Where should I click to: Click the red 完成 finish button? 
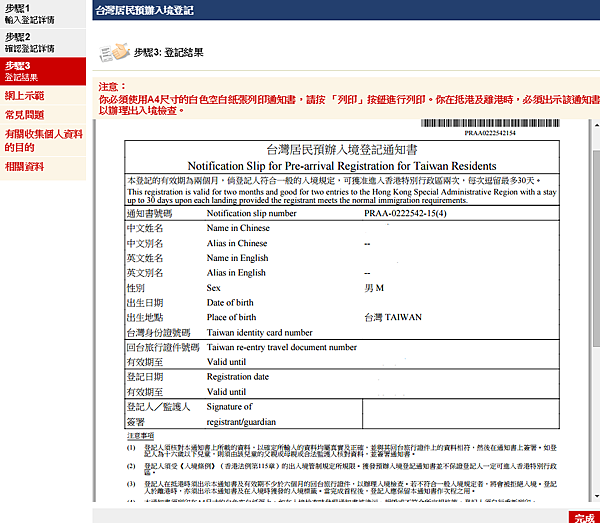point(584,517)
